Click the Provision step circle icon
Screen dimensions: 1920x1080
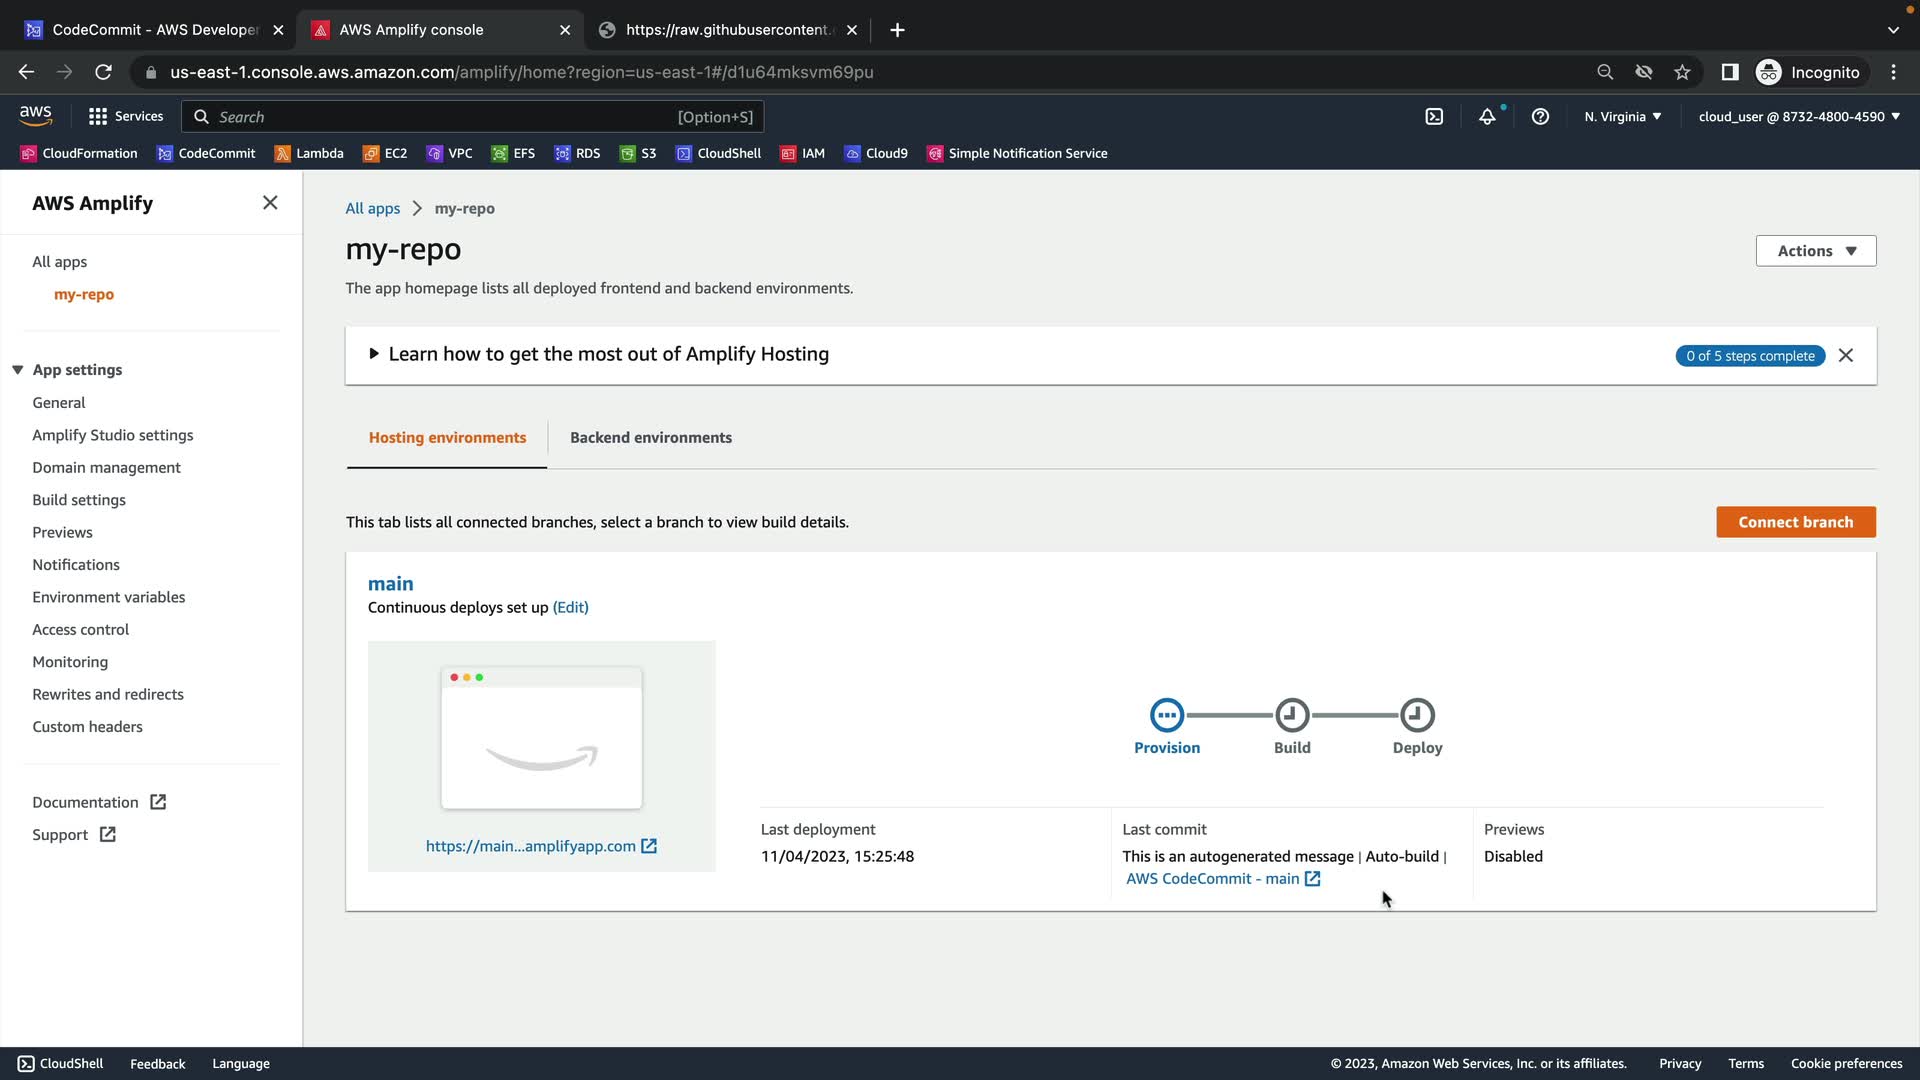pos(1166,715)
